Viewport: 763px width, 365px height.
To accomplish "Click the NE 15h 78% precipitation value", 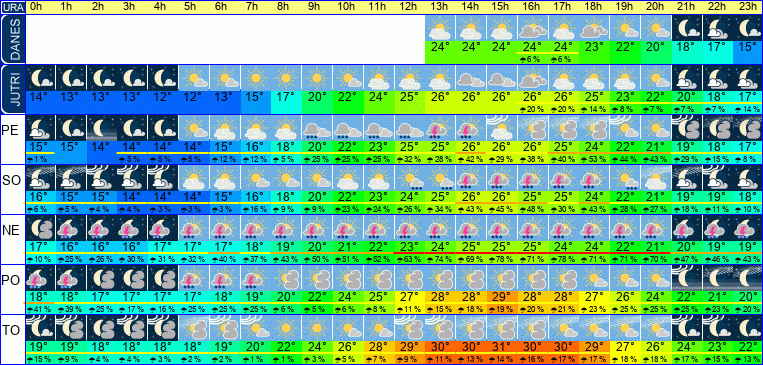I will coord(502,258).
